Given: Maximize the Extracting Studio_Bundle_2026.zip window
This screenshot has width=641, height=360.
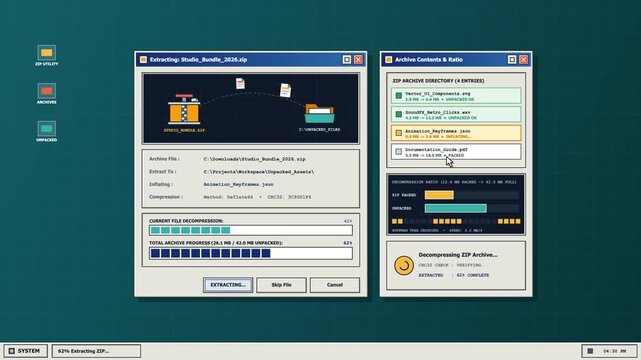Looking at the screenshot, I should [347, 60].
